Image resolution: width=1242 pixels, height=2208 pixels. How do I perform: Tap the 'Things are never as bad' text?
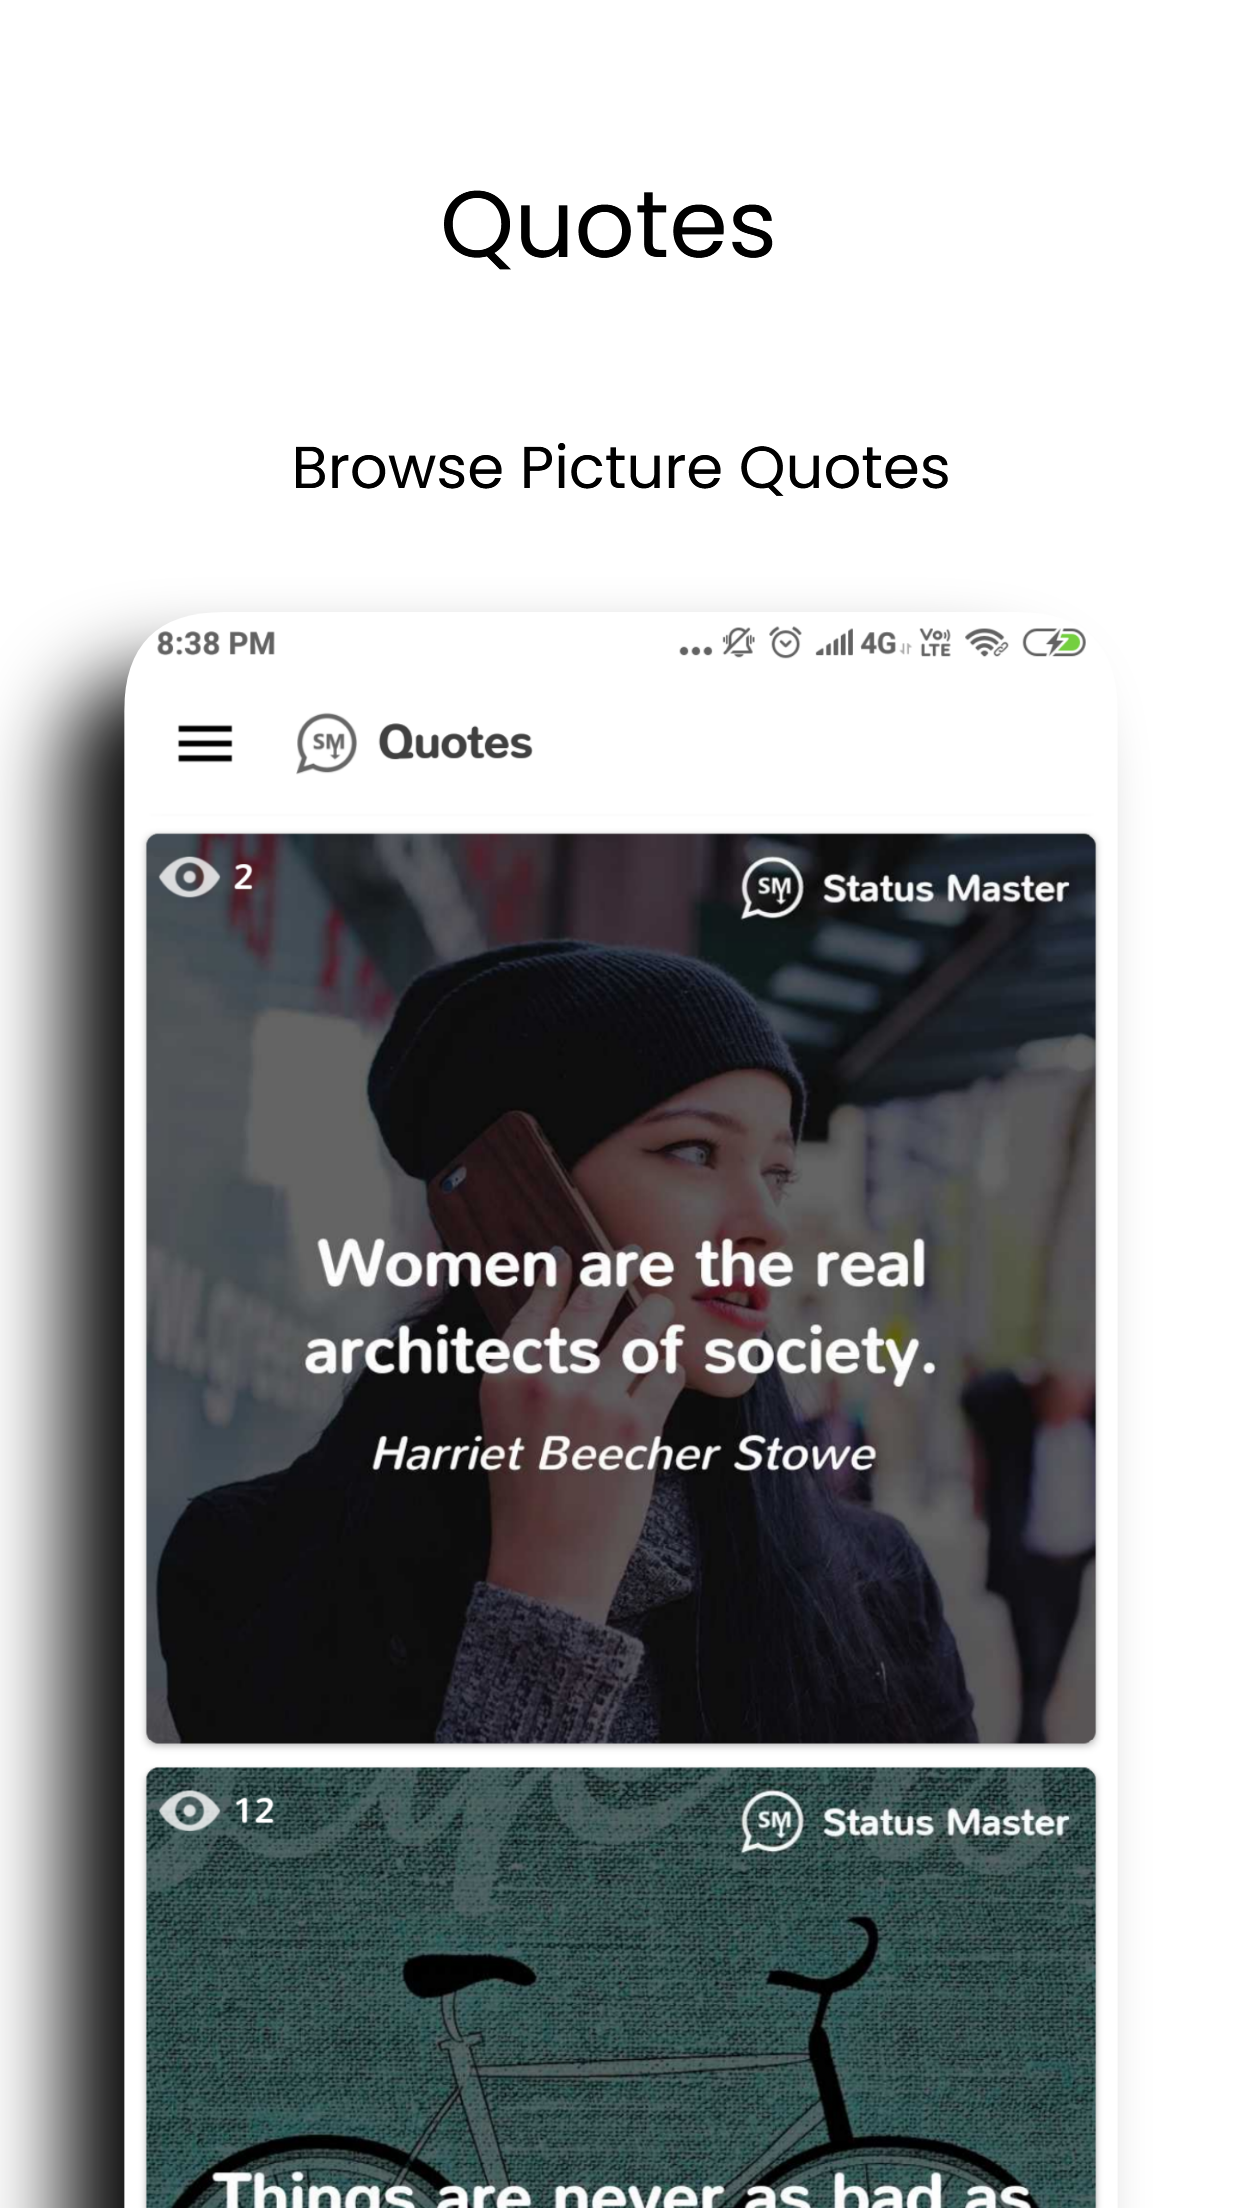point(622,2190)
